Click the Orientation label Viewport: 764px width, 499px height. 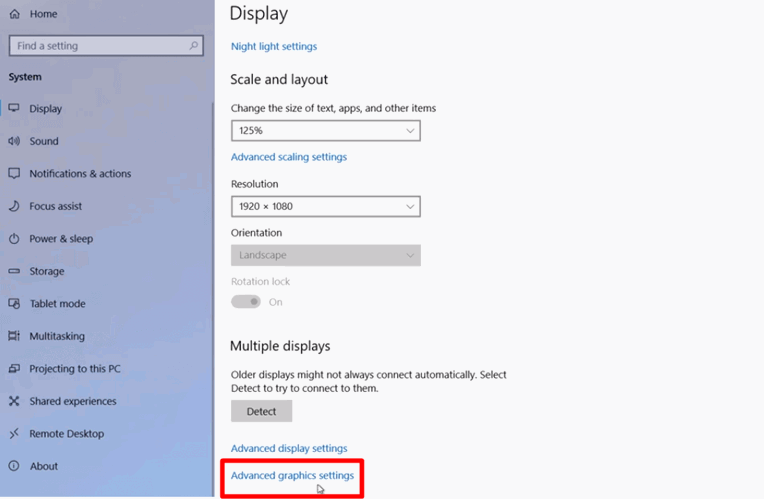pyautogui.click(x=256, y=233)
